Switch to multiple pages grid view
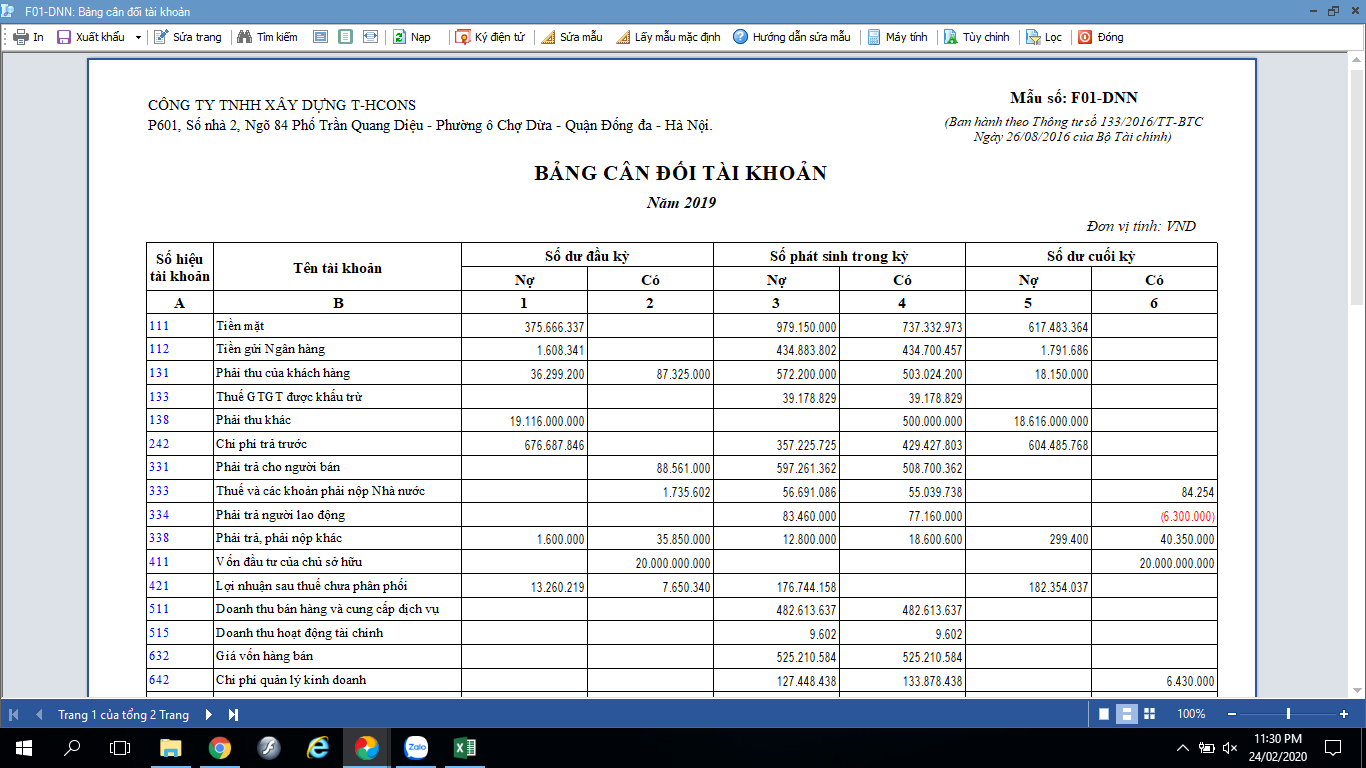 (1149, 714)
